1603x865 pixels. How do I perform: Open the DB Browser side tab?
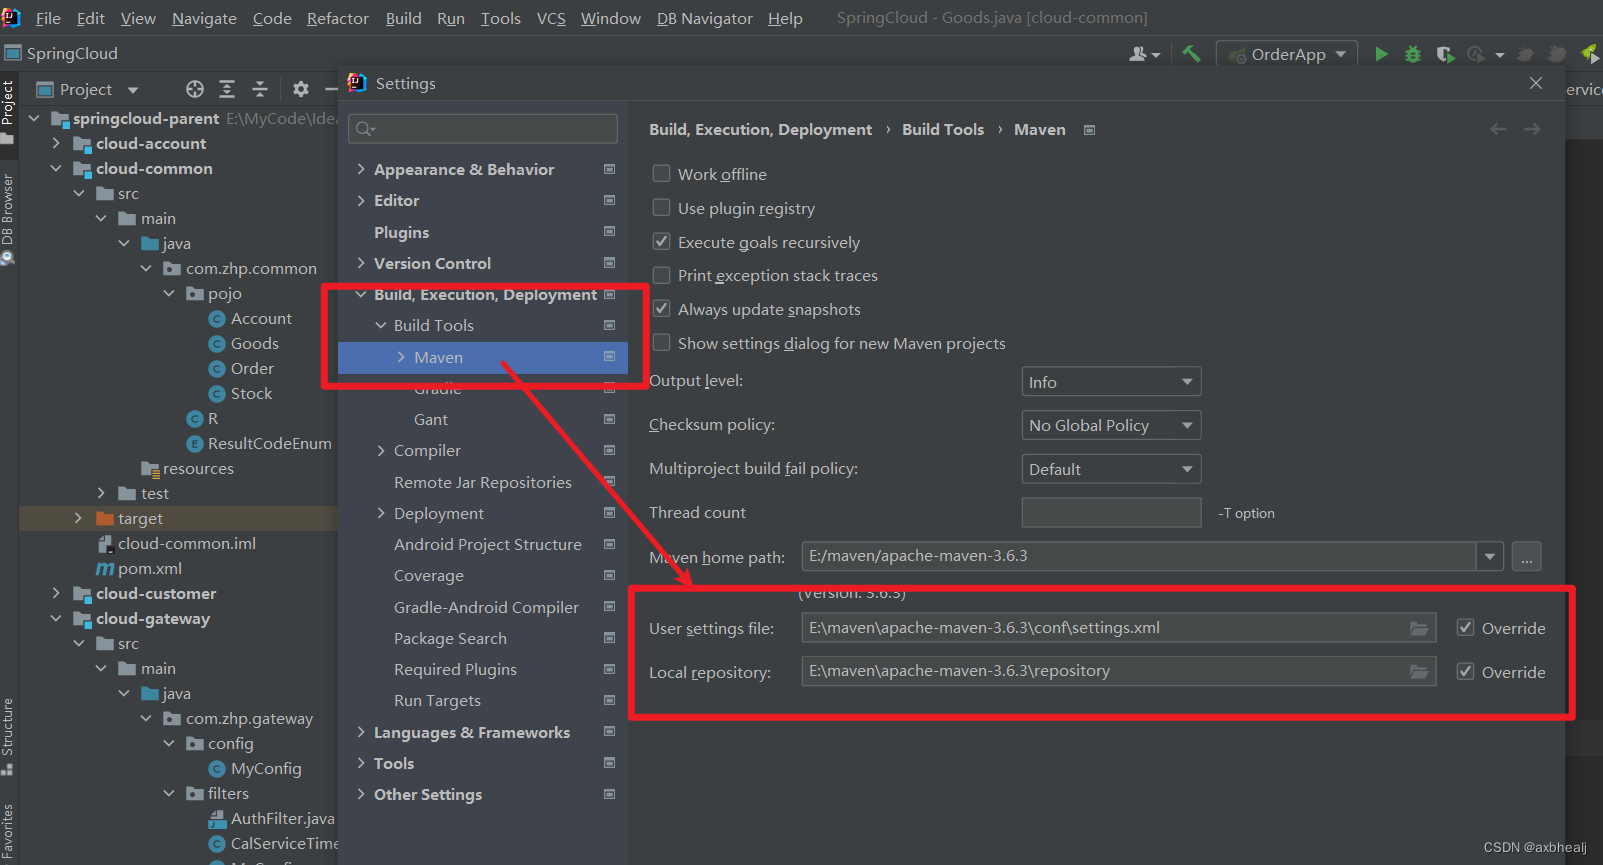8,218
